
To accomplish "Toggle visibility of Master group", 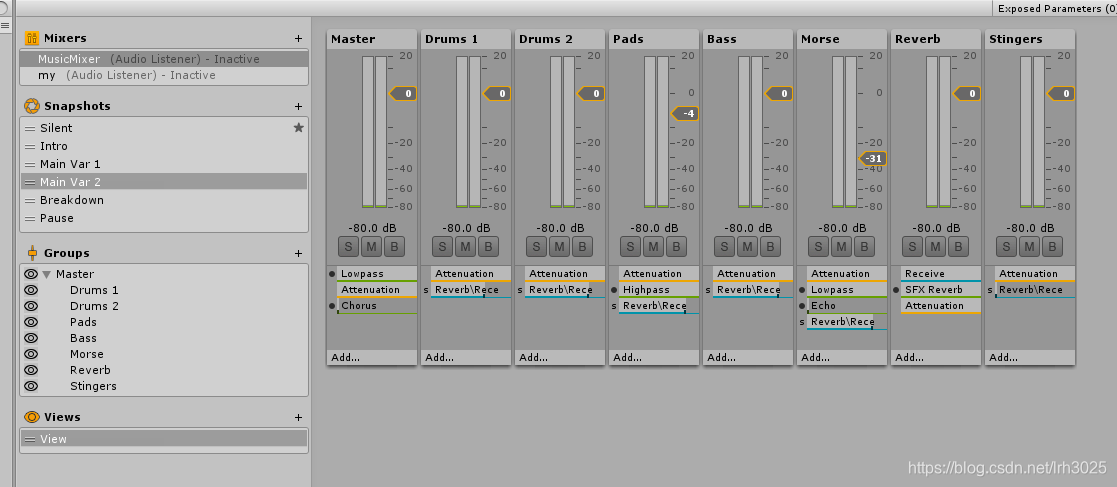I will pyautogui.click(x=31, y=274).
